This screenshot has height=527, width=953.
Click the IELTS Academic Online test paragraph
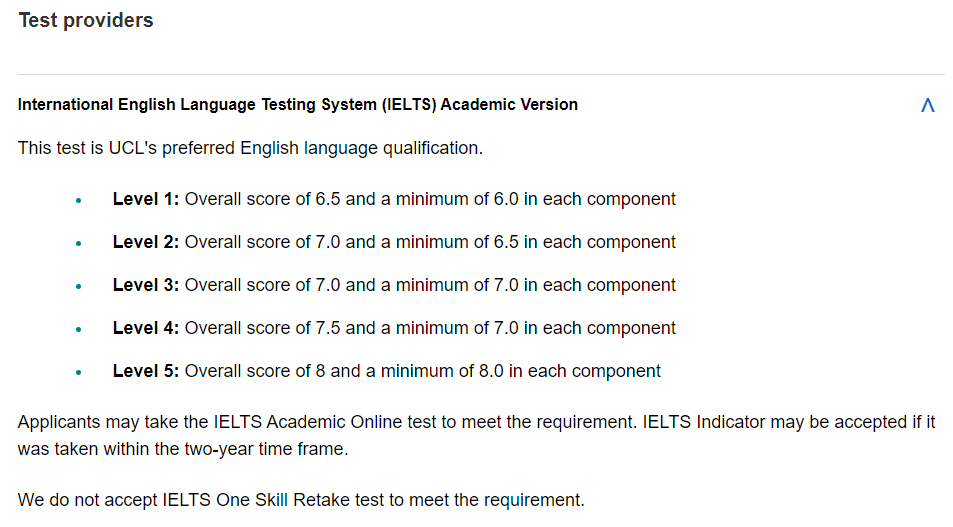click(476, 435)
